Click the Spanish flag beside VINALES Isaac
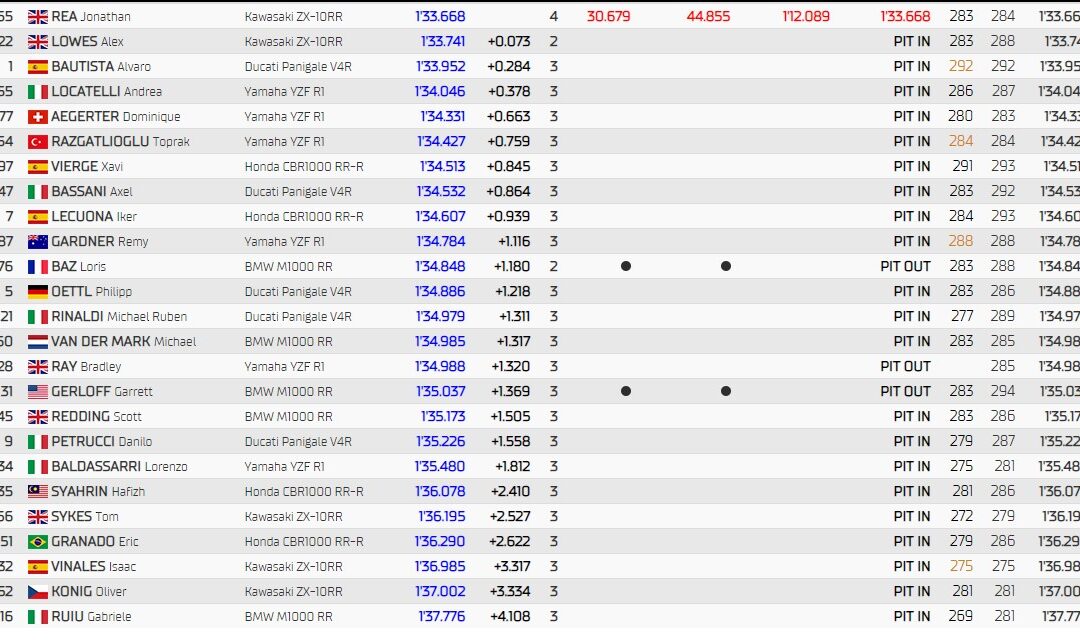This screenshot has width=1080, height=643. 38,567
